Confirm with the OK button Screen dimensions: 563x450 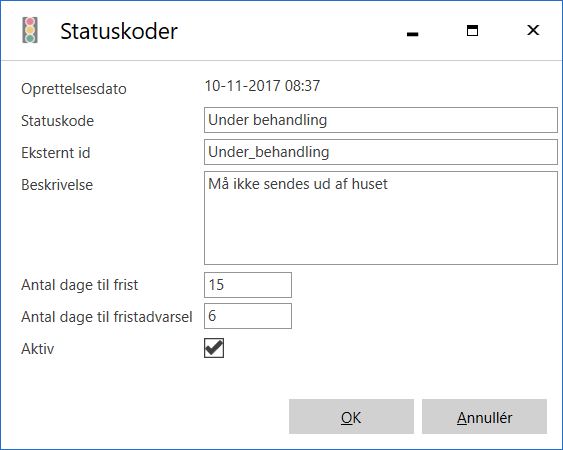(351, 417)
